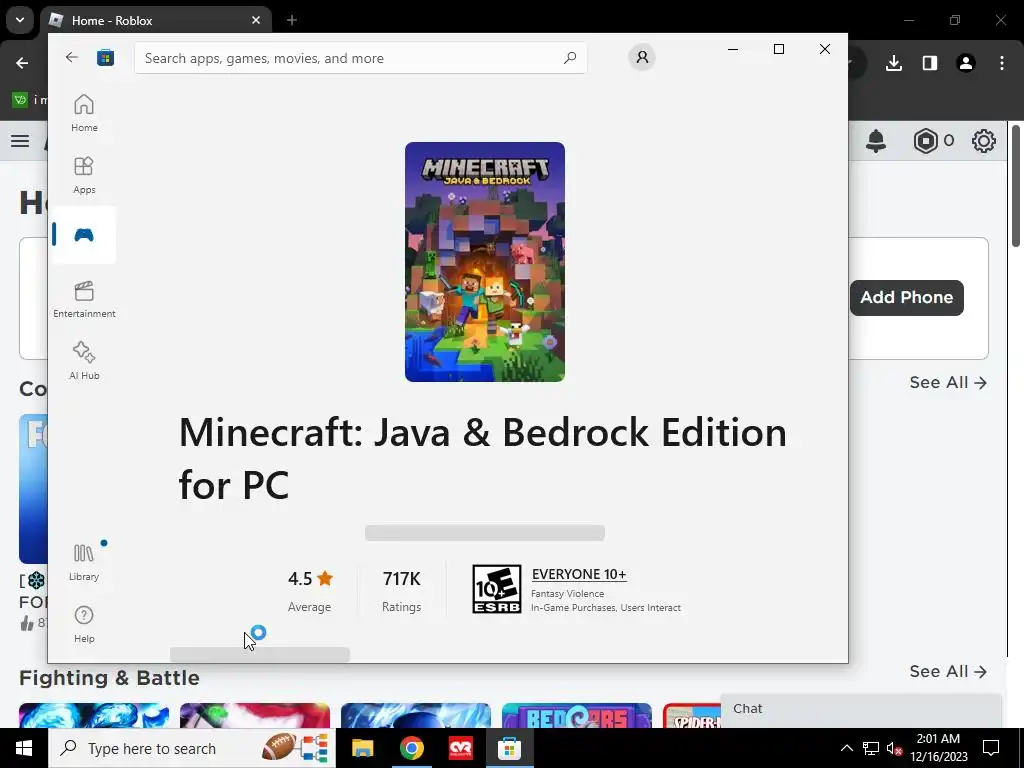Click the muted volume tray icon

pyautogui.click(x=895, y=748)
